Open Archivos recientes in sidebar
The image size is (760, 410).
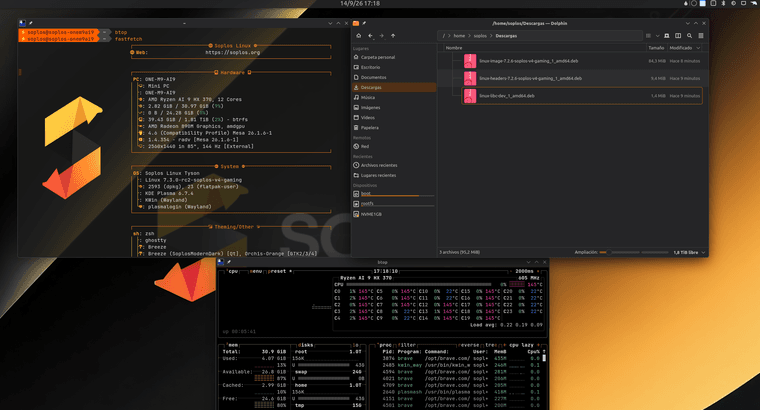(x=394, y=165)
